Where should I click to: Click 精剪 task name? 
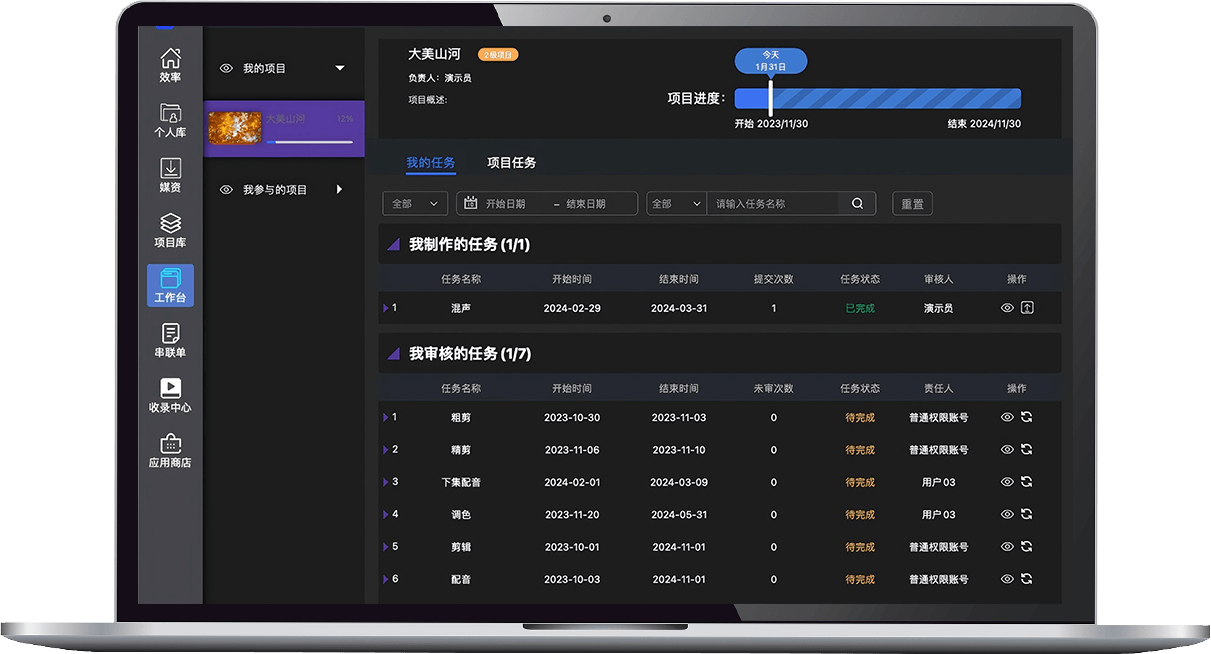[x=461, y=450]
